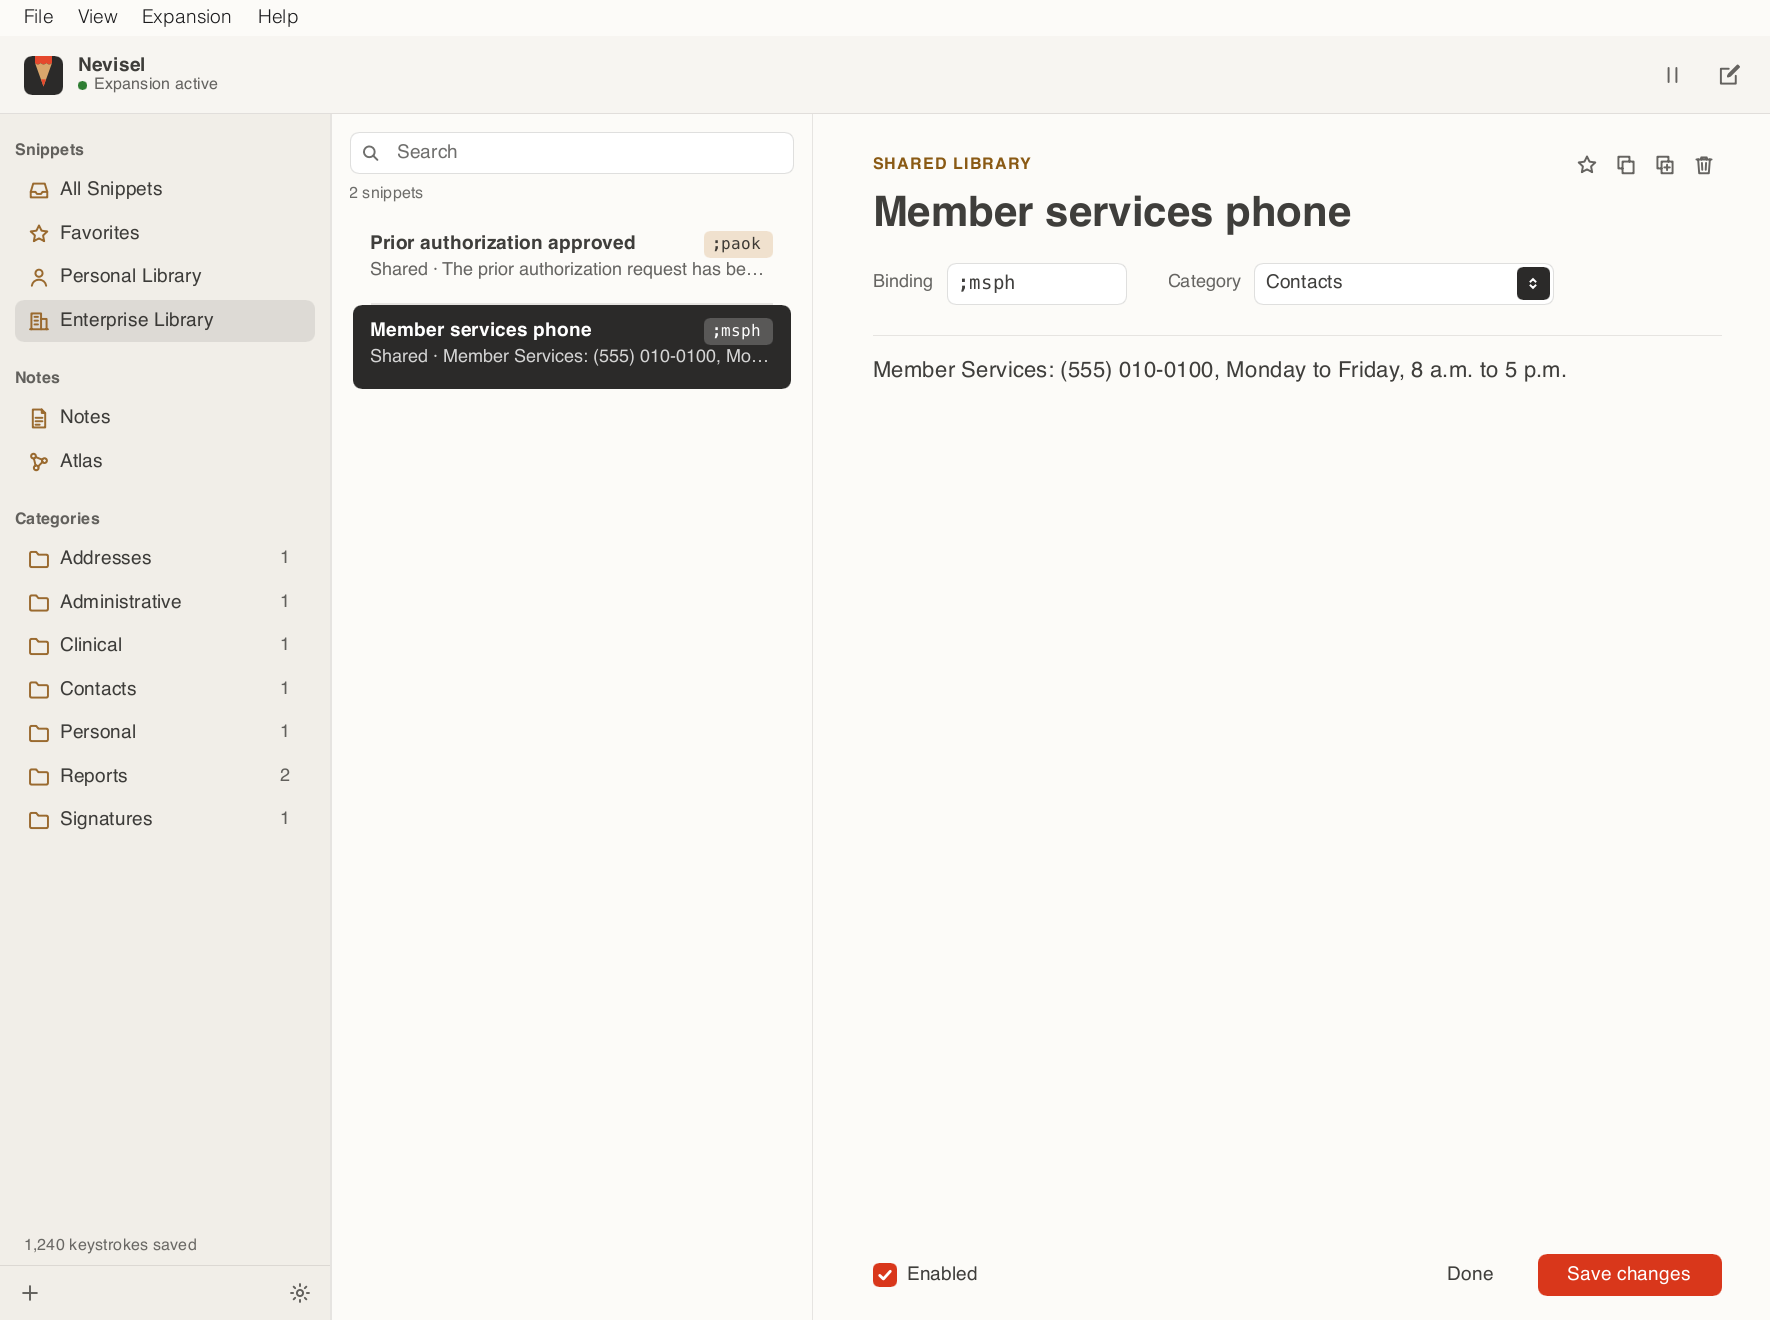Open the Atlas notes view
The image size is (1770, 1320).
click(x=165, y=461)
